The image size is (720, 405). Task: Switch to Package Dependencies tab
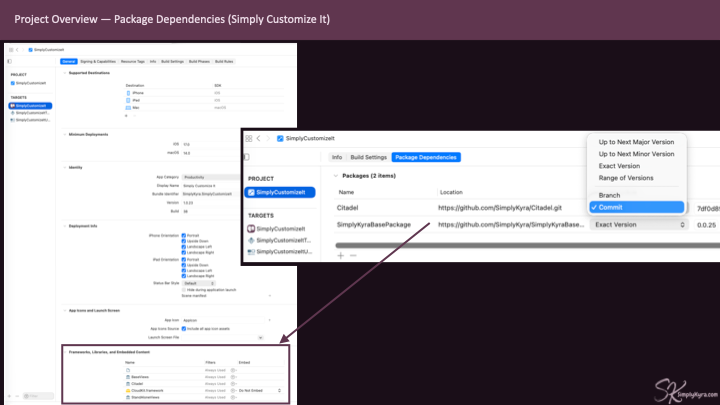426,157
